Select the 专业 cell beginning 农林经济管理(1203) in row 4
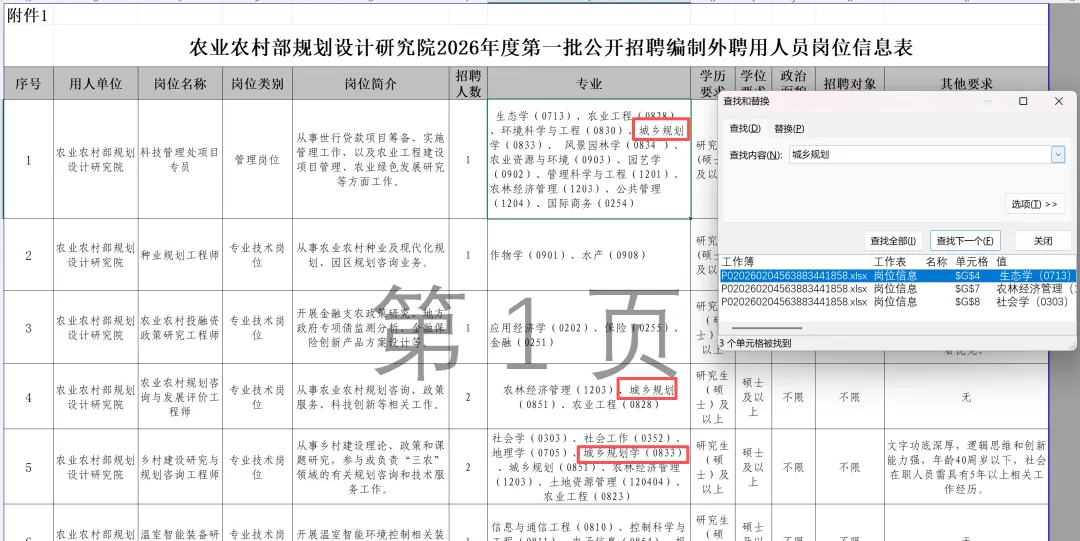 589,397
